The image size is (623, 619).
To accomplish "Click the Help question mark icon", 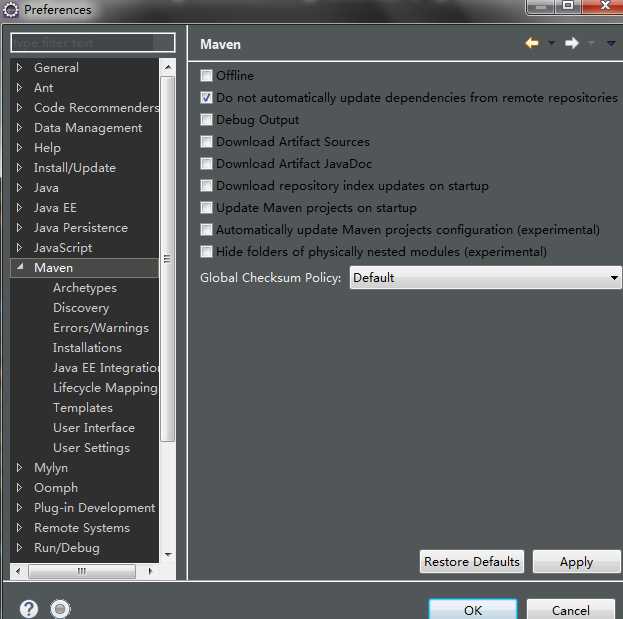I will [x=29, y=608].
